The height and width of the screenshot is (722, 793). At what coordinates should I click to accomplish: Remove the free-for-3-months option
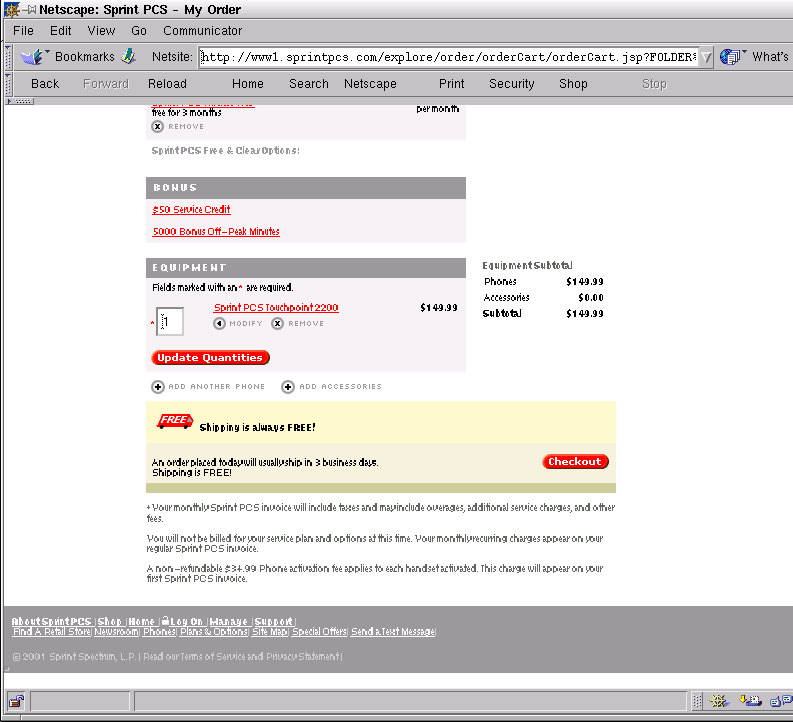(158, 126)
